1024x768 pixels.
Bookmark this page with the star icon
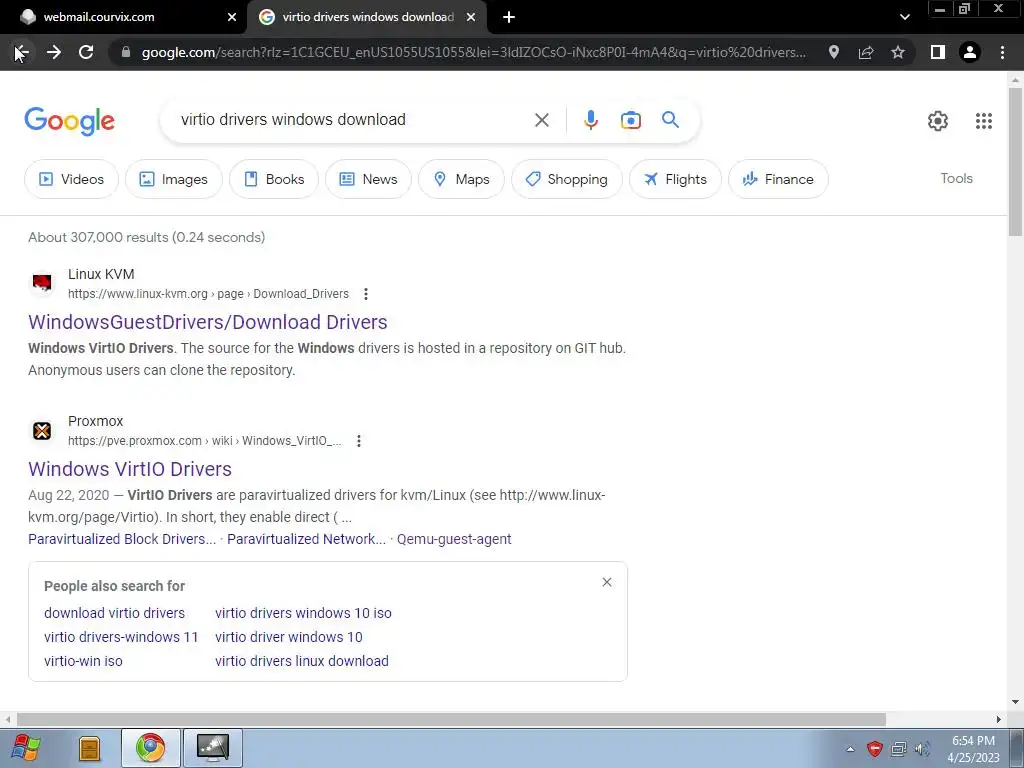(898, 52)
